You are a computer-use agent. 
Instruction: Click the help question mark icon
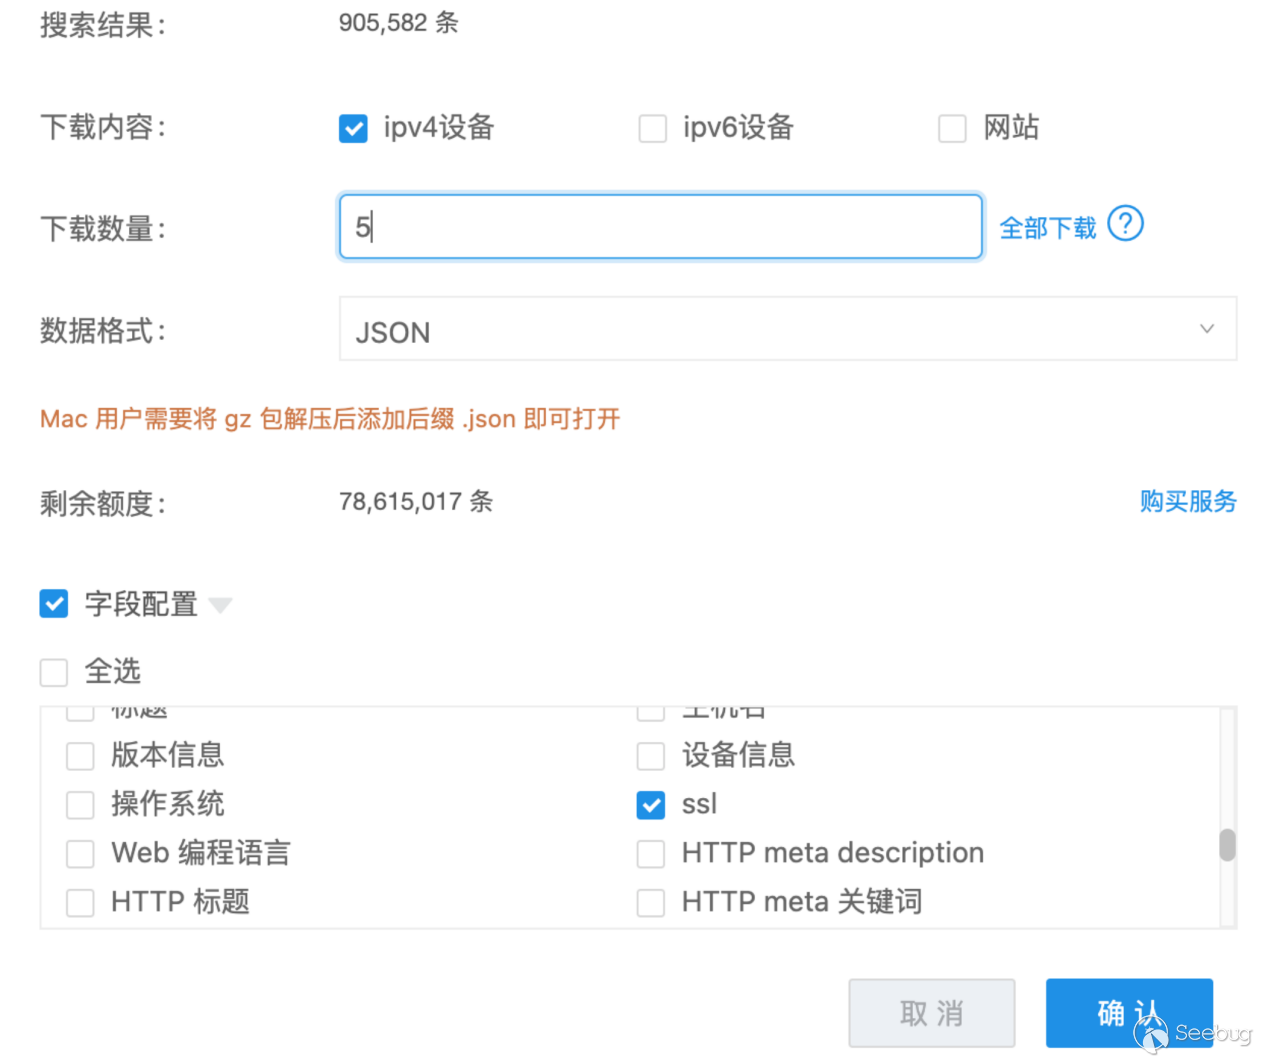[1125, 224]
